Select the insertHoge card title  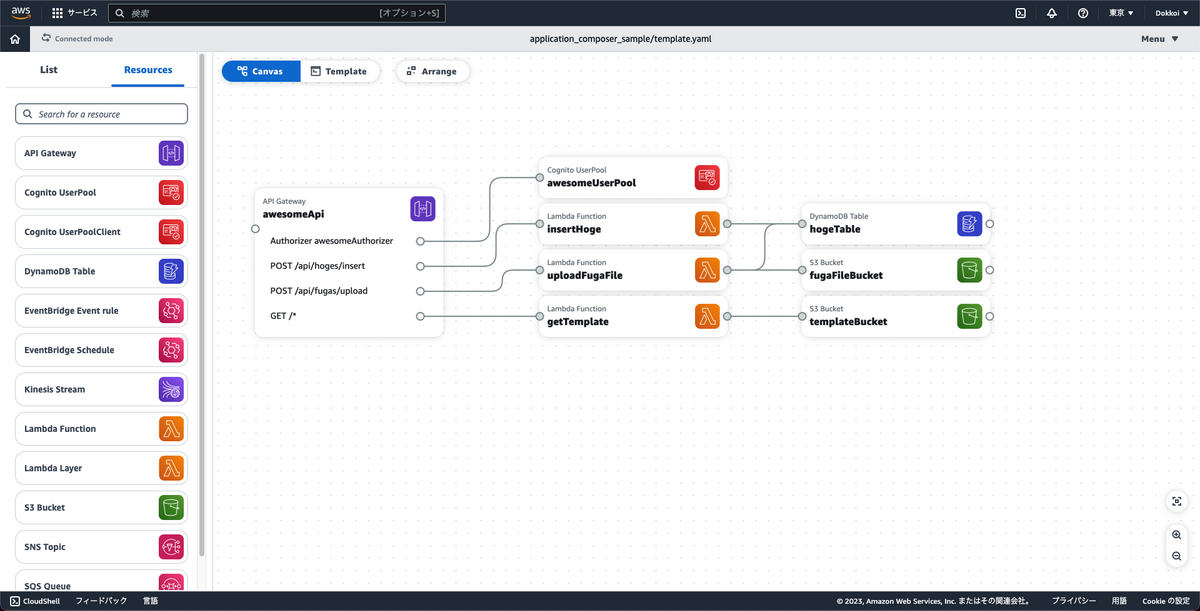pos(574,229)
